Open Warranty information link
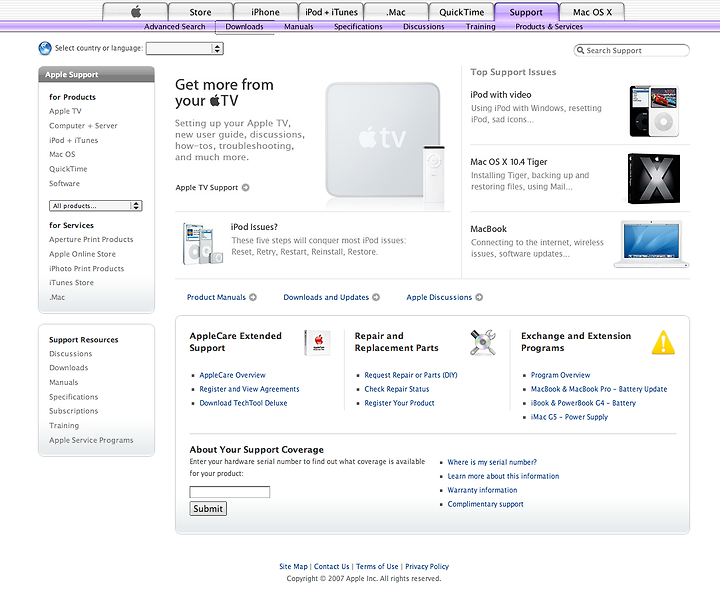Screen dimensions: 720x589 pyautogui.click(x=483, y=490)
